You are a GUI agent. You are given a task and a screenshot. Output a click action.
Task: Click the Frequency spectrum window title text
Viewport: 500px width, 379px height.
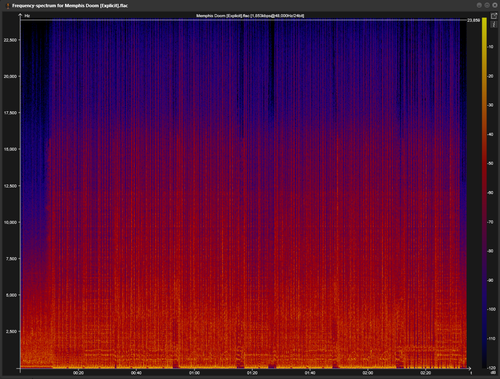tap(70, 6)
